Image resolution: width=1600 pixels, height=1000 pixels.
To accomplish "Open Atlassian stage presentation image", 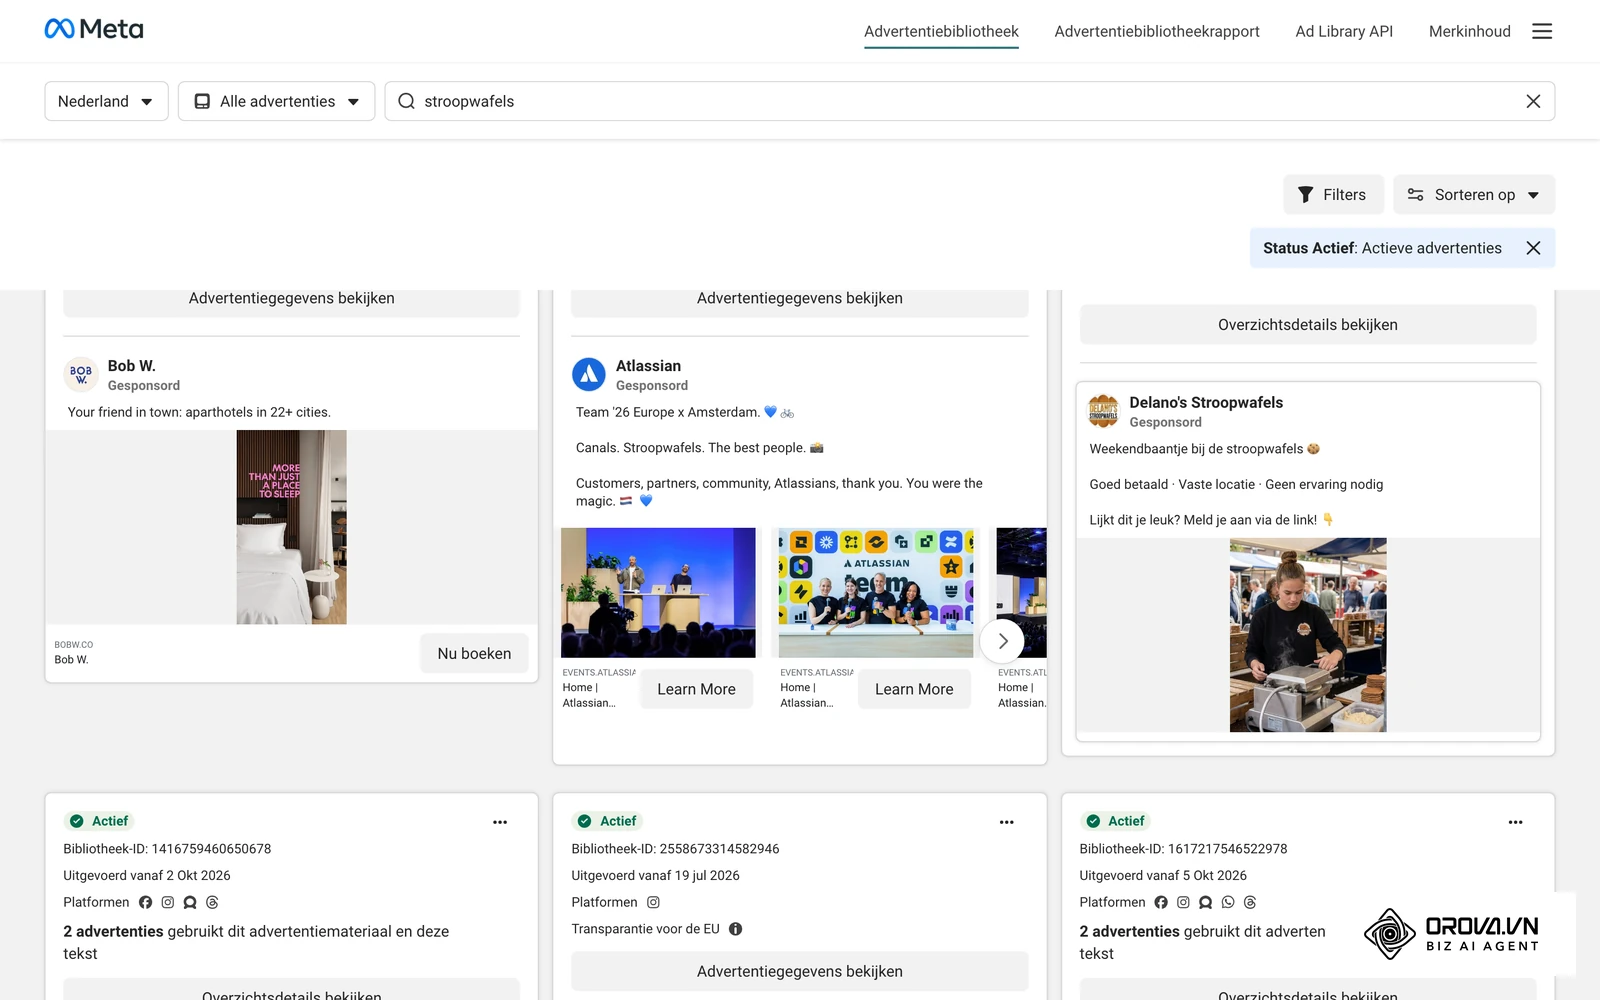I will [x=658, y=592].
